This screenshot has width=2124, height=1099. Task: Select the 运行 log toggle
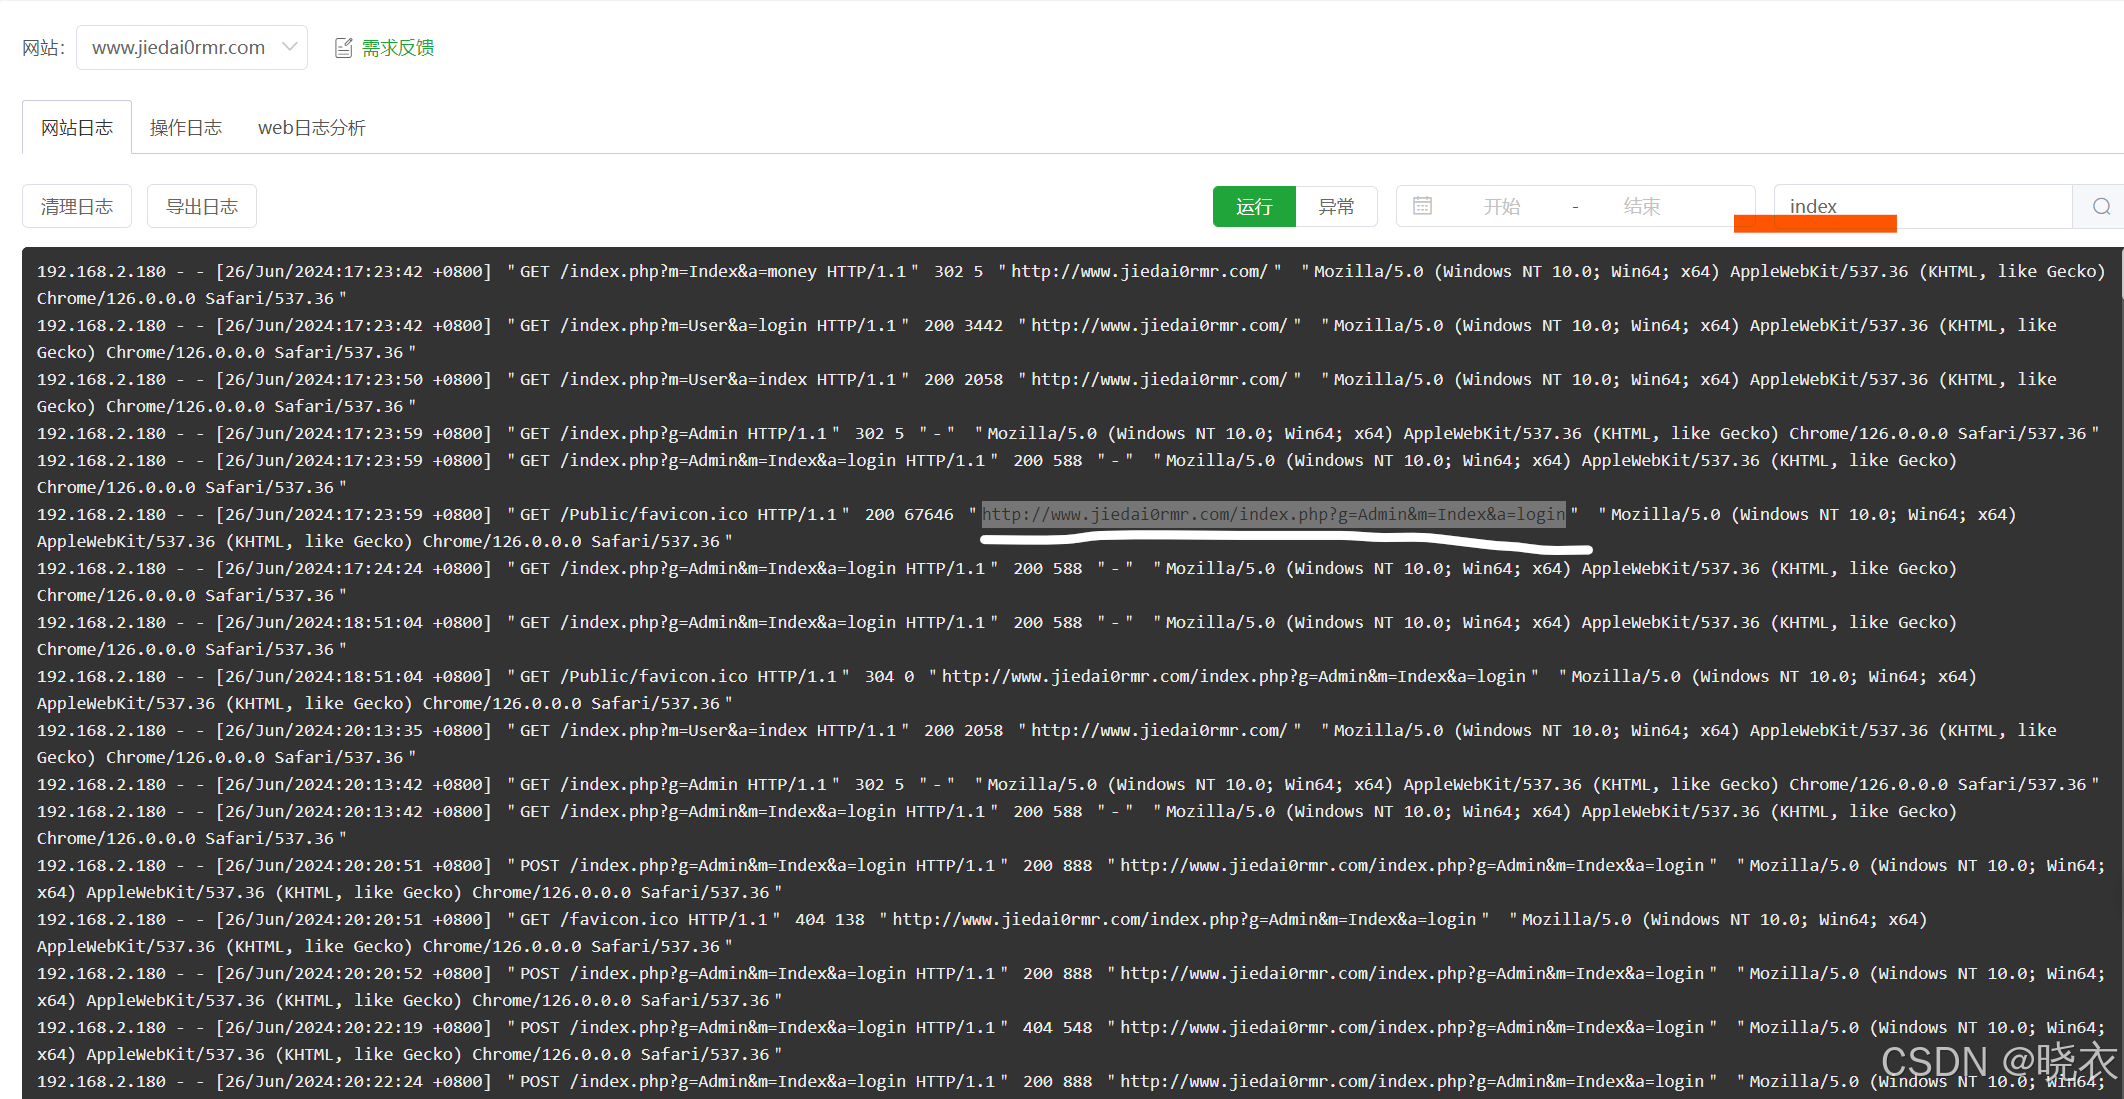[x=1253, y=207]
